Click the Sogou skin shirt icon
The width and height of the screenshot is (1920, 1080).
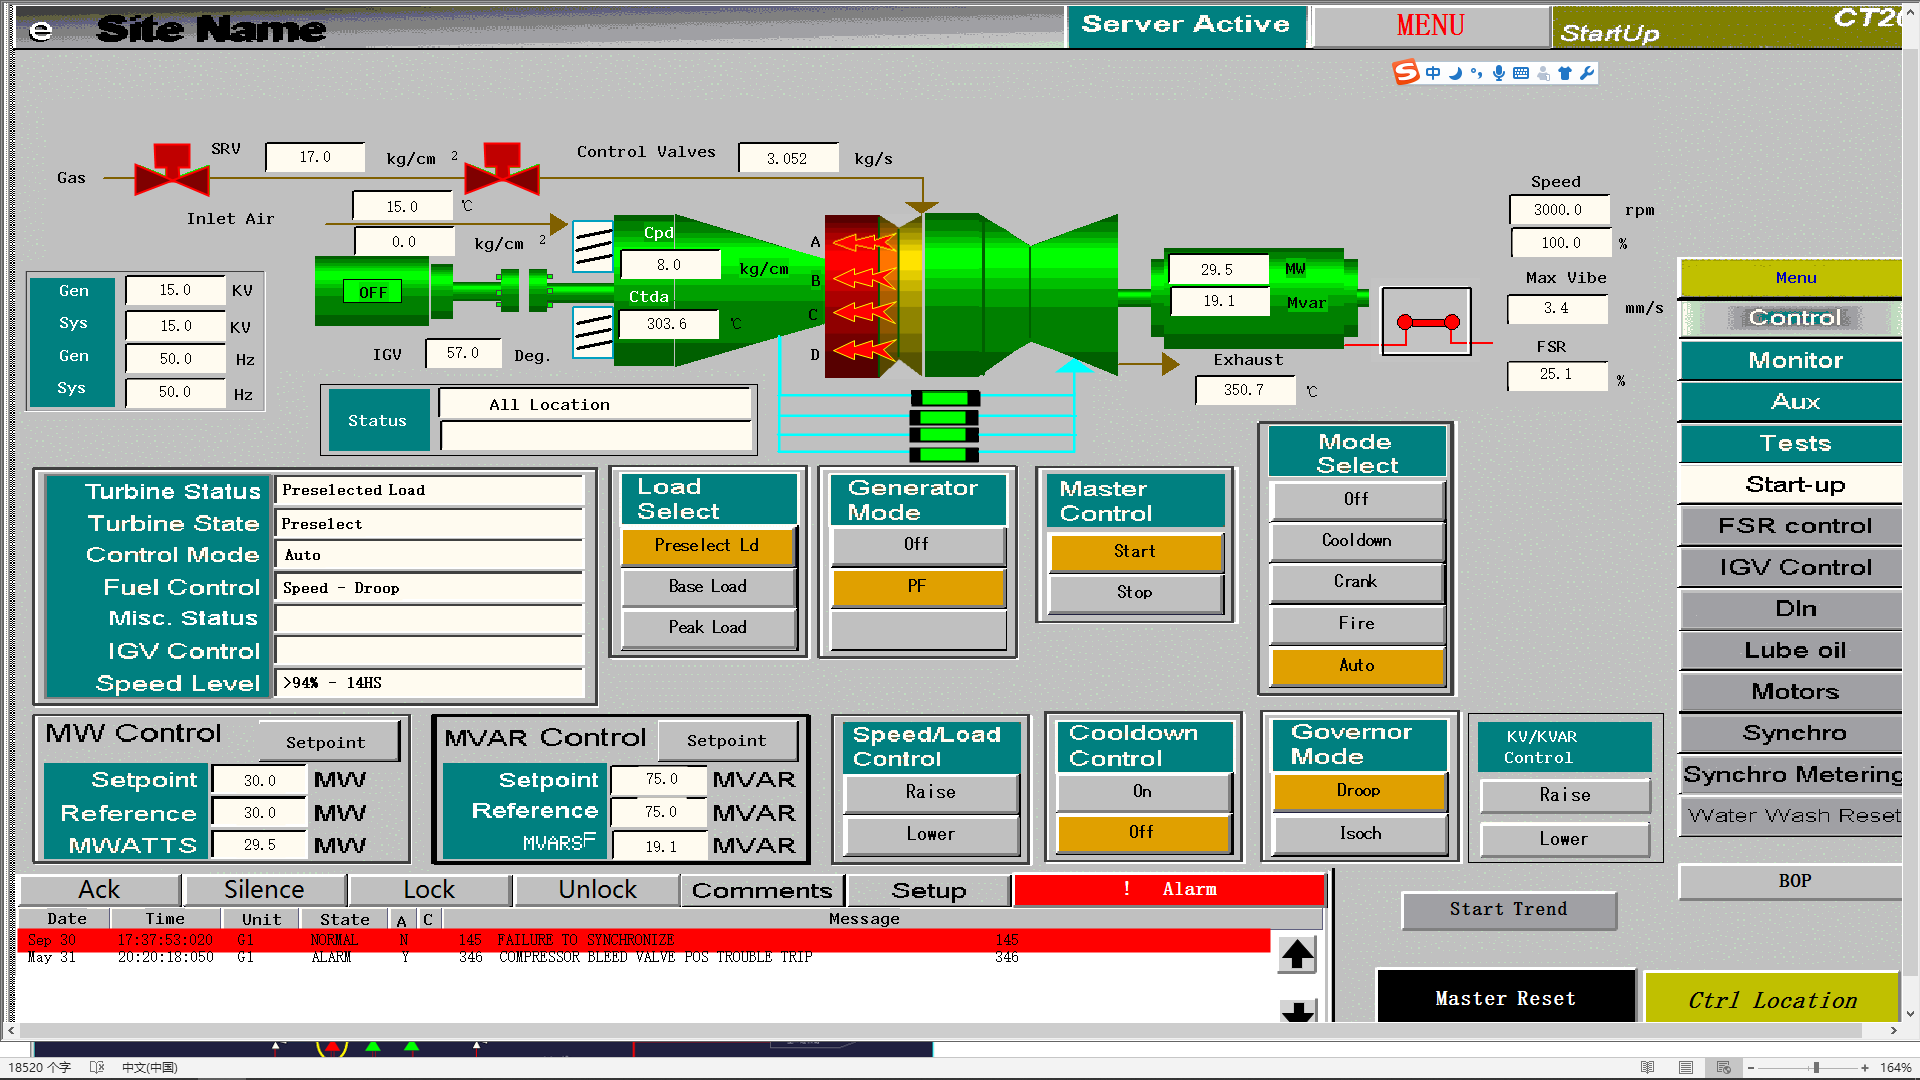(x=1565, y=73)
